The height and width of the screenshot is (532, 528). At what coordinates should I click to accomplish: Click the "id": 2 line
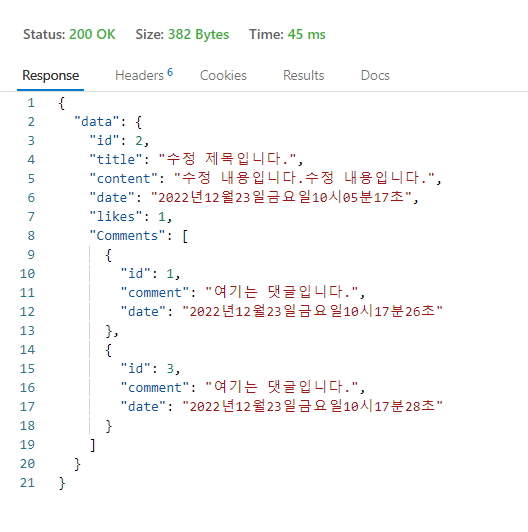click(119, 140)
